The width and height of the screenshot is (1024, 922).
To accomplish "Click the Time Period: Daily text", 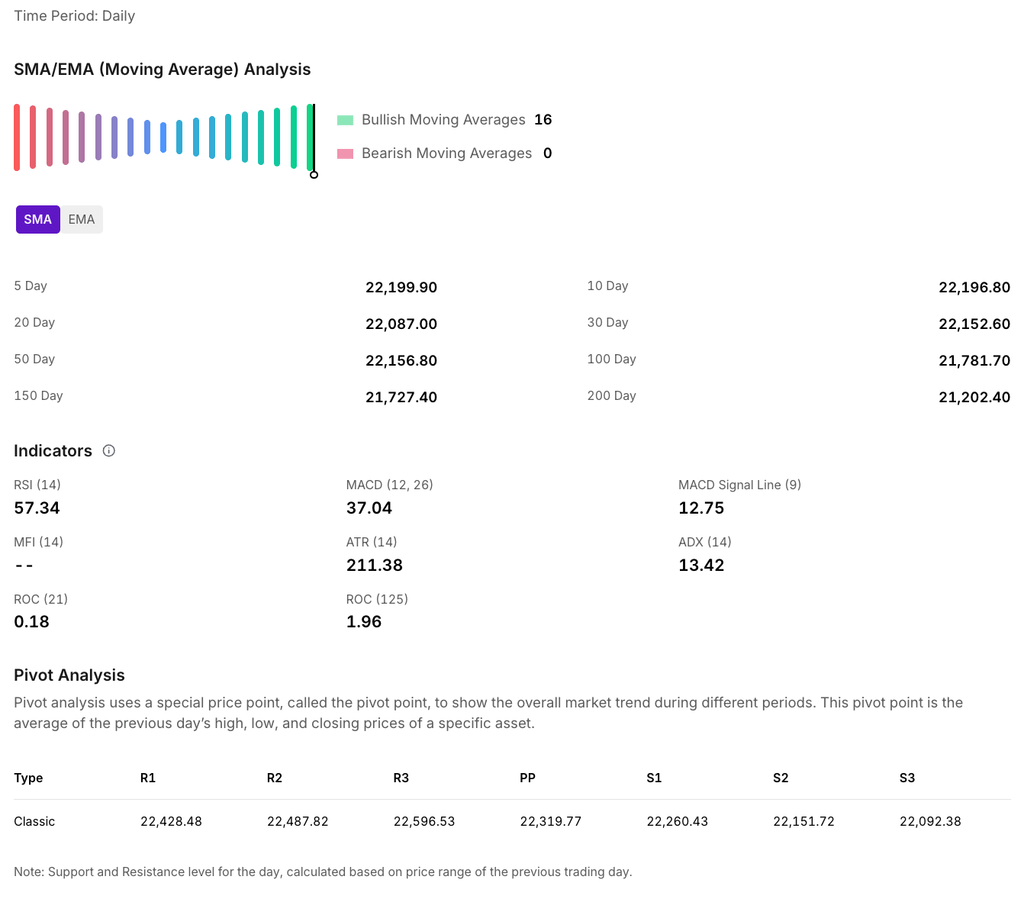I will [74, 16].
